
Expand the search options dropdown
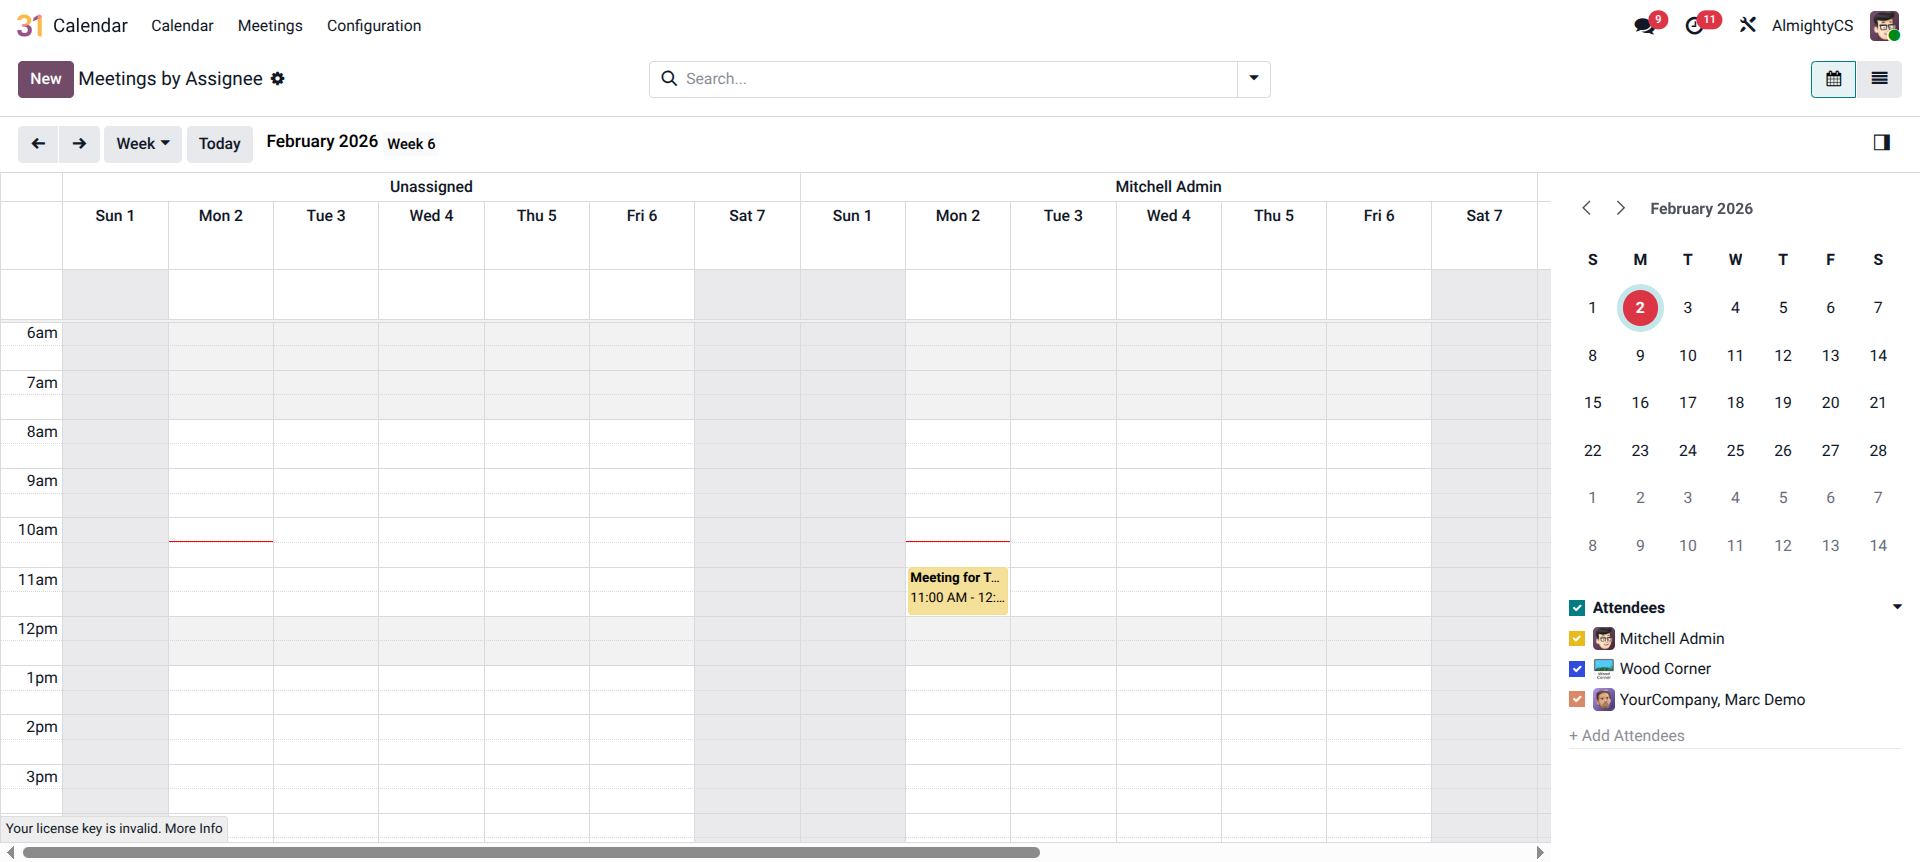coord(1253,79)
